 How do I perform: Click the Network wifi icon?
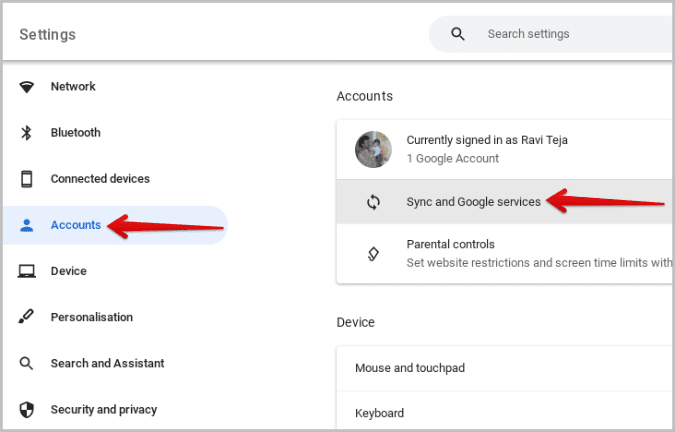point(27,86)
